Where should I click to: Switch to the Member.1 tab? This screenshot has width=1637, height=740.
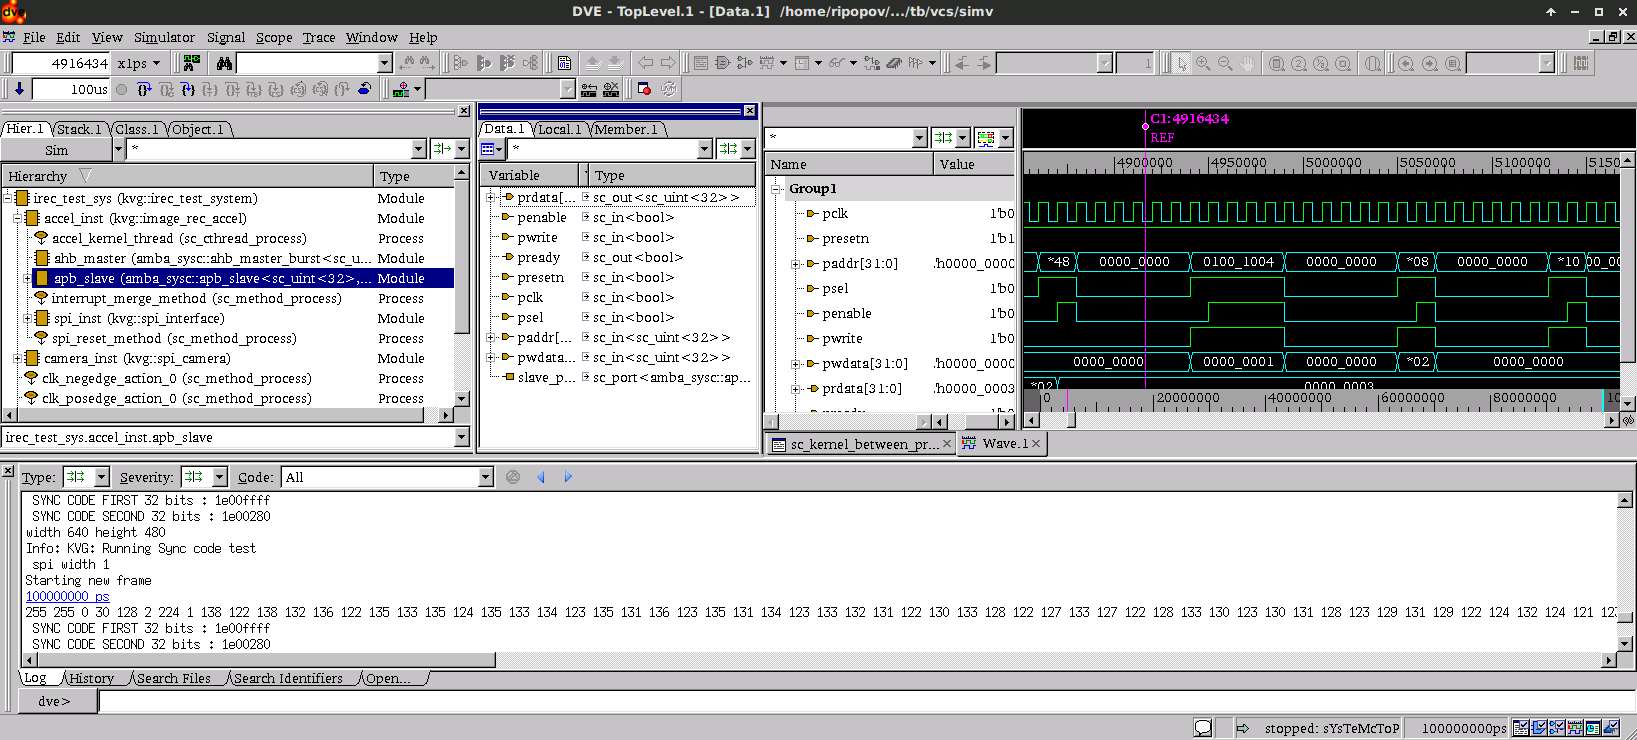626,129
